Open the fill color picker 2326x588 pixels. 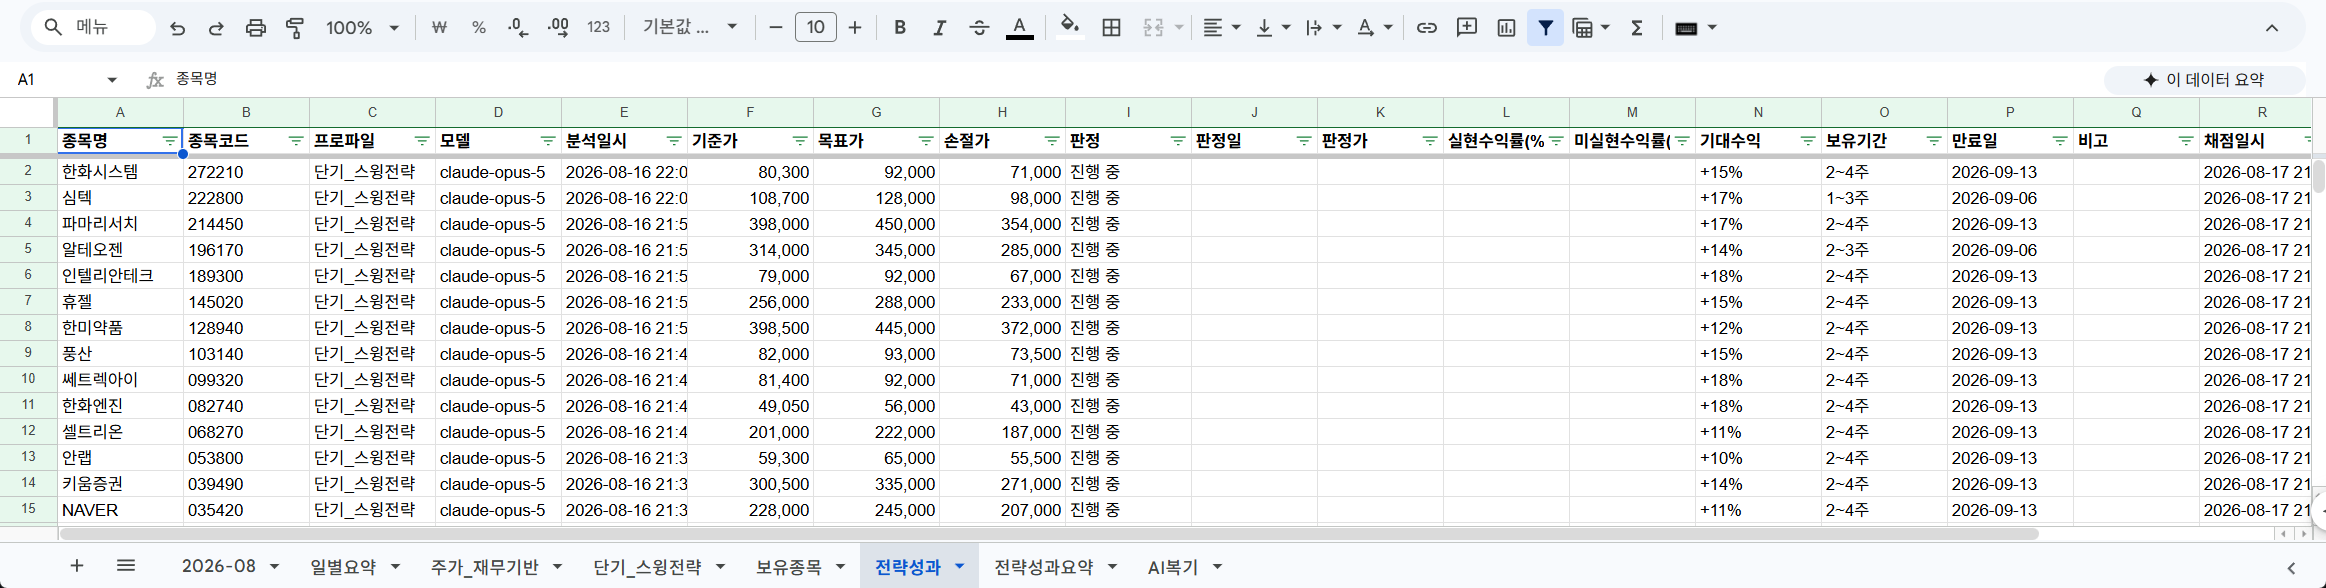1070,27
